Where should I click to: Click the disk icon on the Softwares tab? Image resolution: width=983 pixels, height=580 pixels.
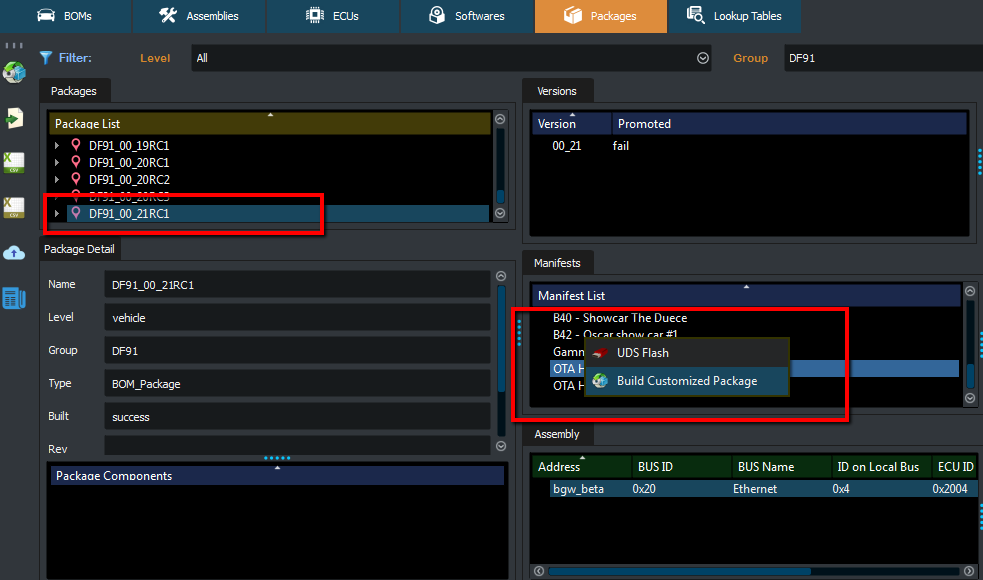pos(437,15)
